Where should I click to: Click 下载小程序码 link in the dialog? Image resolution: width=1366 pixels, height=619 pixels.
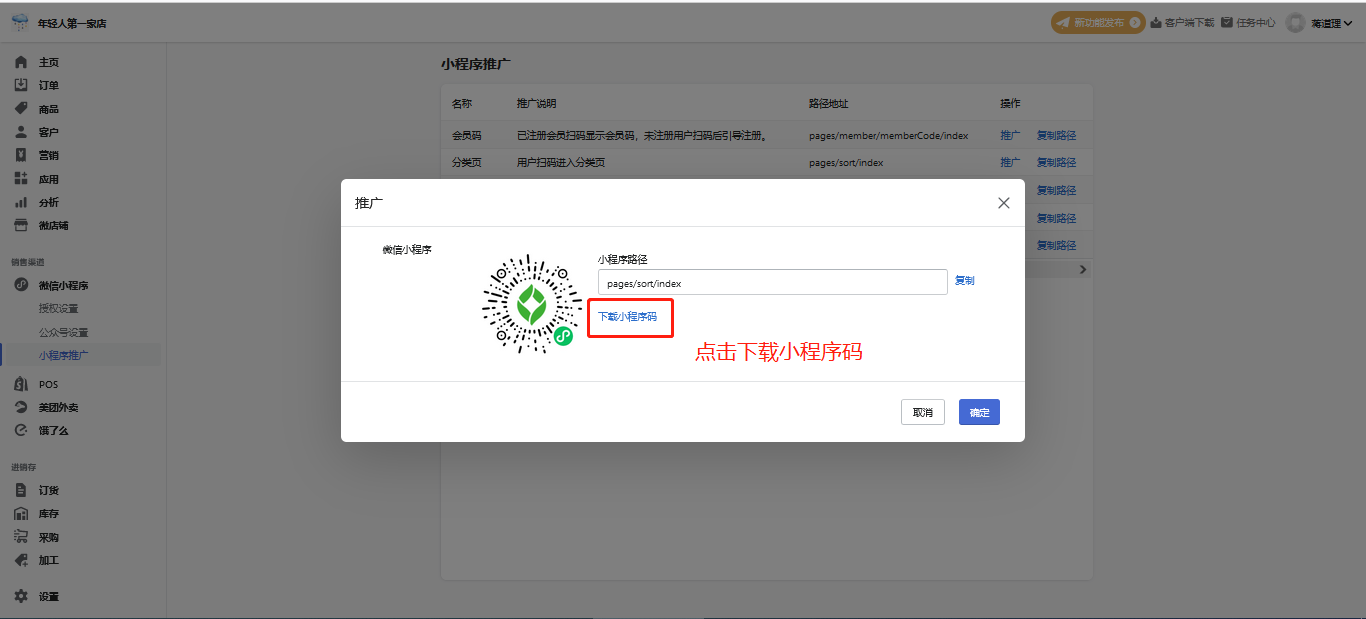(627, 316)
